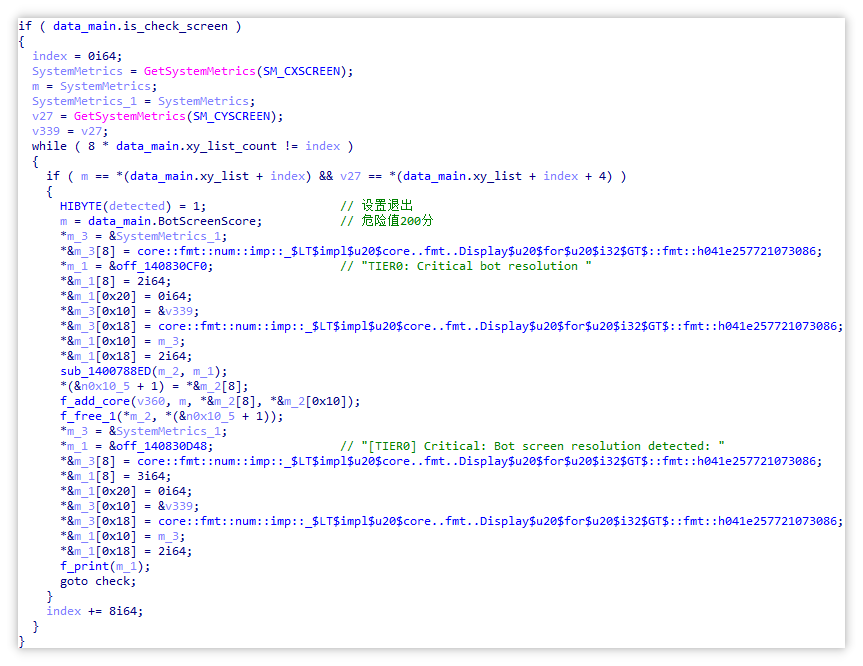
Task: Select the SM_CYSCREEN constant
Action: pyautogui.click(x=235, y=116)
